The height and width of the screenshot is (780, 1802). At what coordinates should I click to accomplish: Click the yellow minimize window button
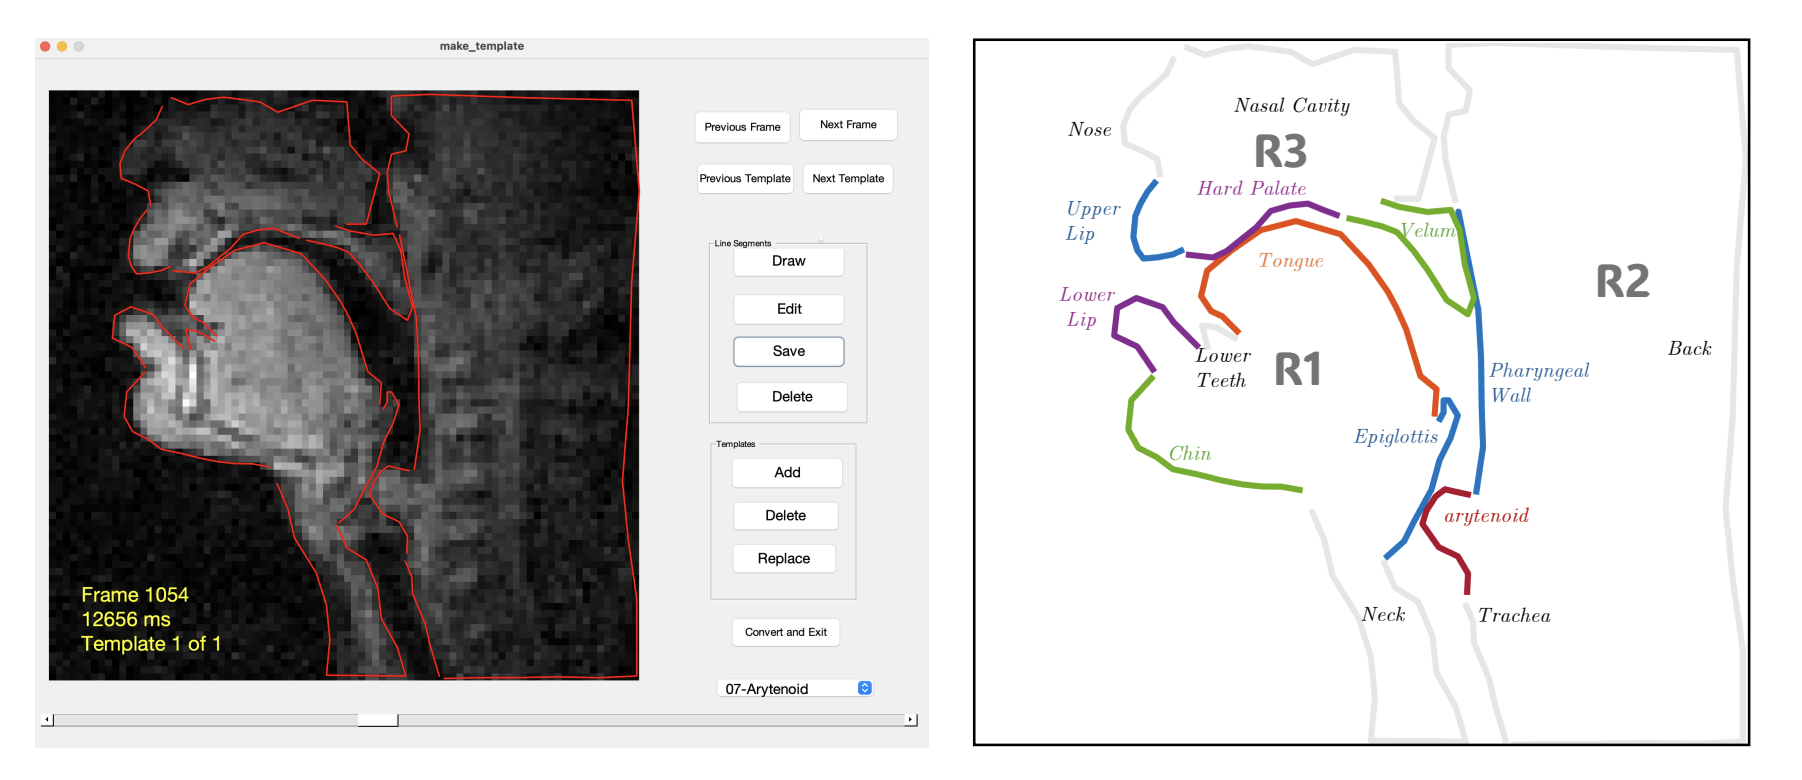tap(62, 46)
